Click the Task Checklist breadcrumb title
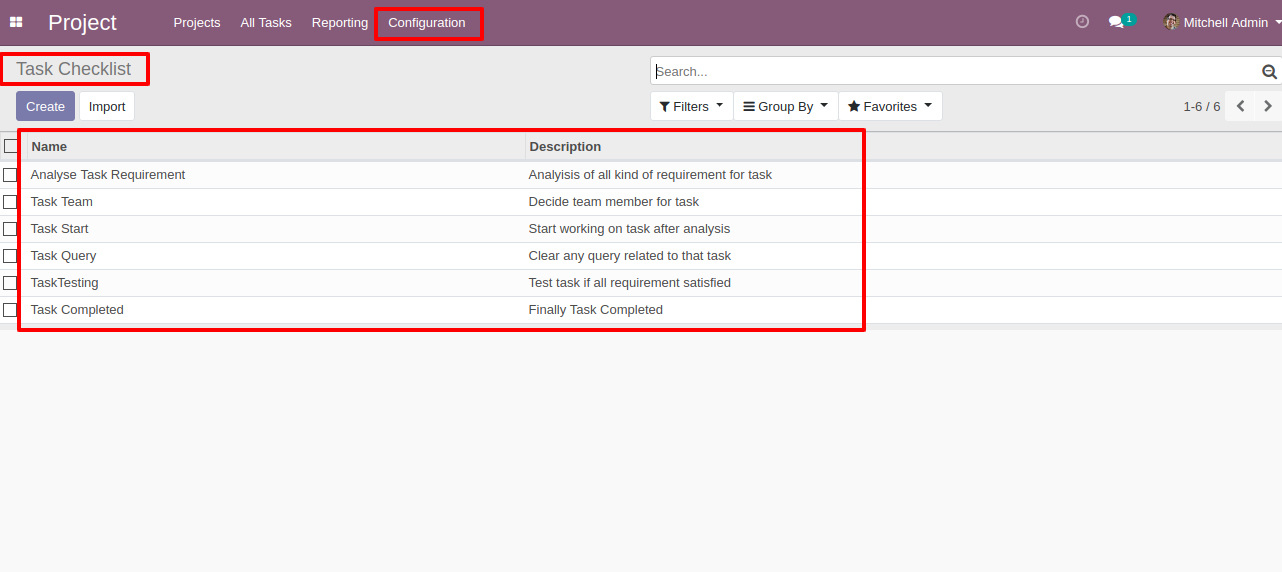This screenshot has width=1282, height=572. 74,69
